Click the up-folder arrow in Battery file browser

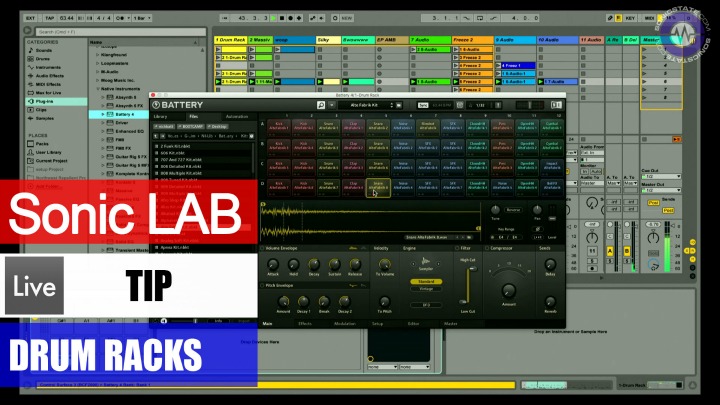click(156, 136)
